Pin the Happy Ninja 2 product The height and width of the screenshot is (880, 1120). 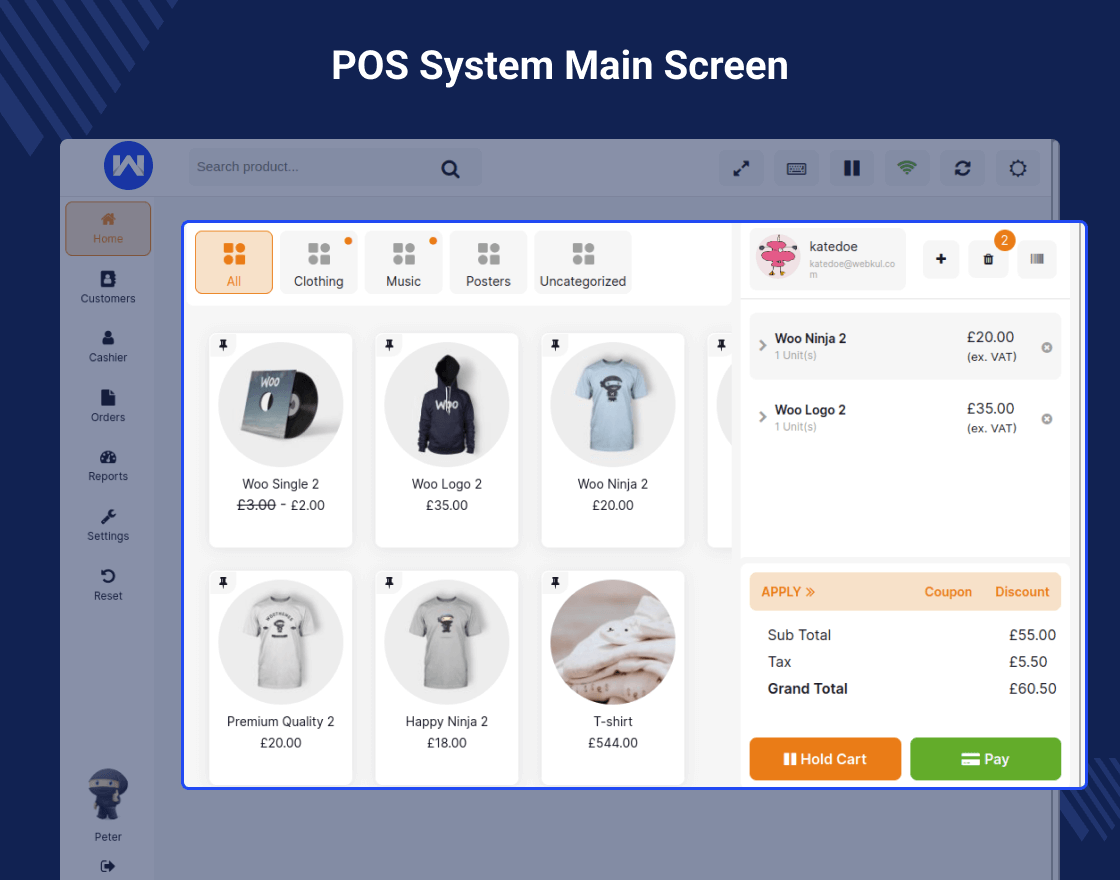(389, 582)
